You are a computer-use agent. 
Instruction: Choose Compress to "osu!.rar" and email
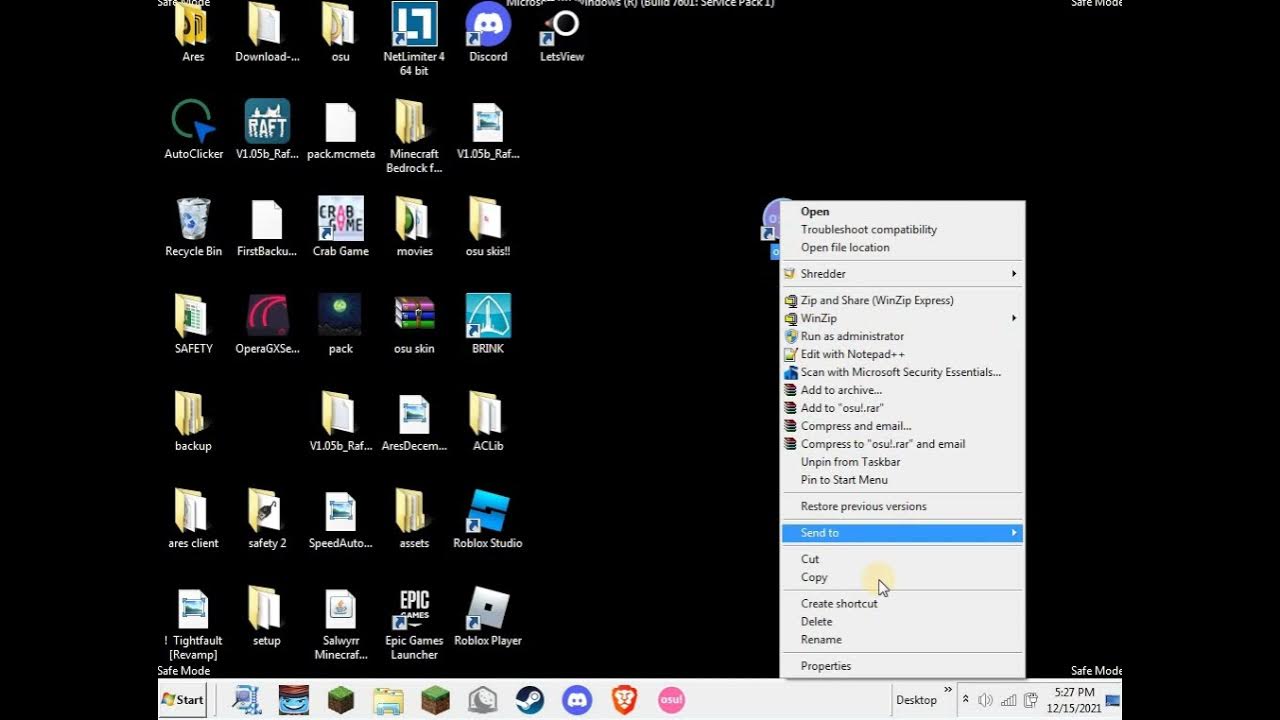(x=883, y=444)
